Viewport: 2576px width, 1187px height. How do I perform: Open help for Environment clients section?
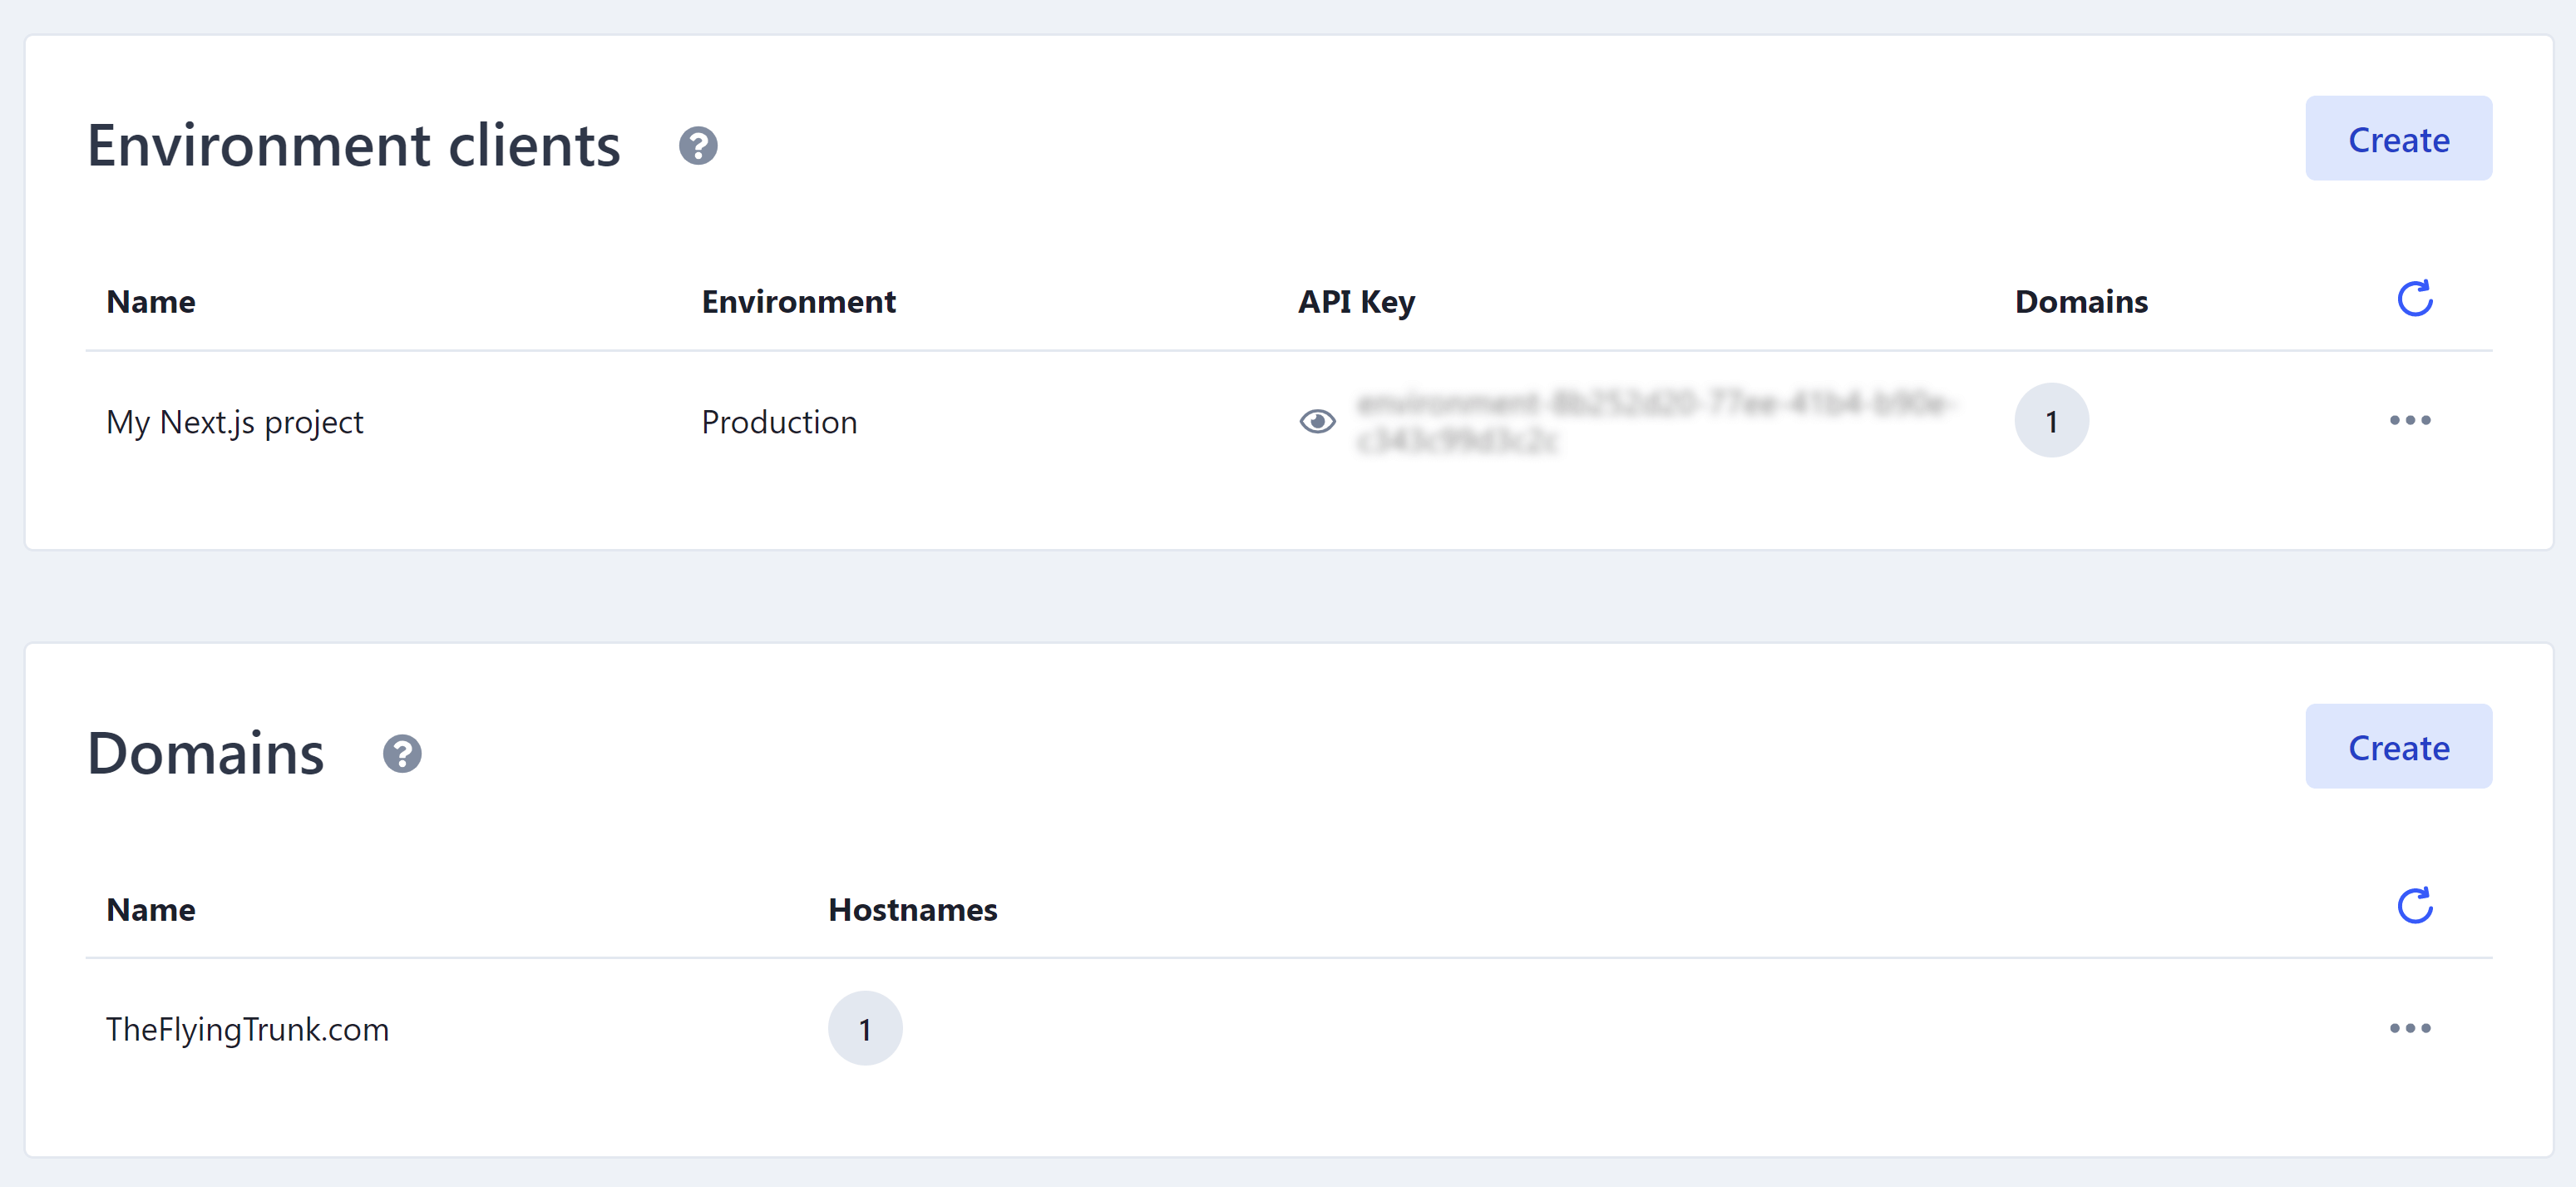[x=698, y=146]
